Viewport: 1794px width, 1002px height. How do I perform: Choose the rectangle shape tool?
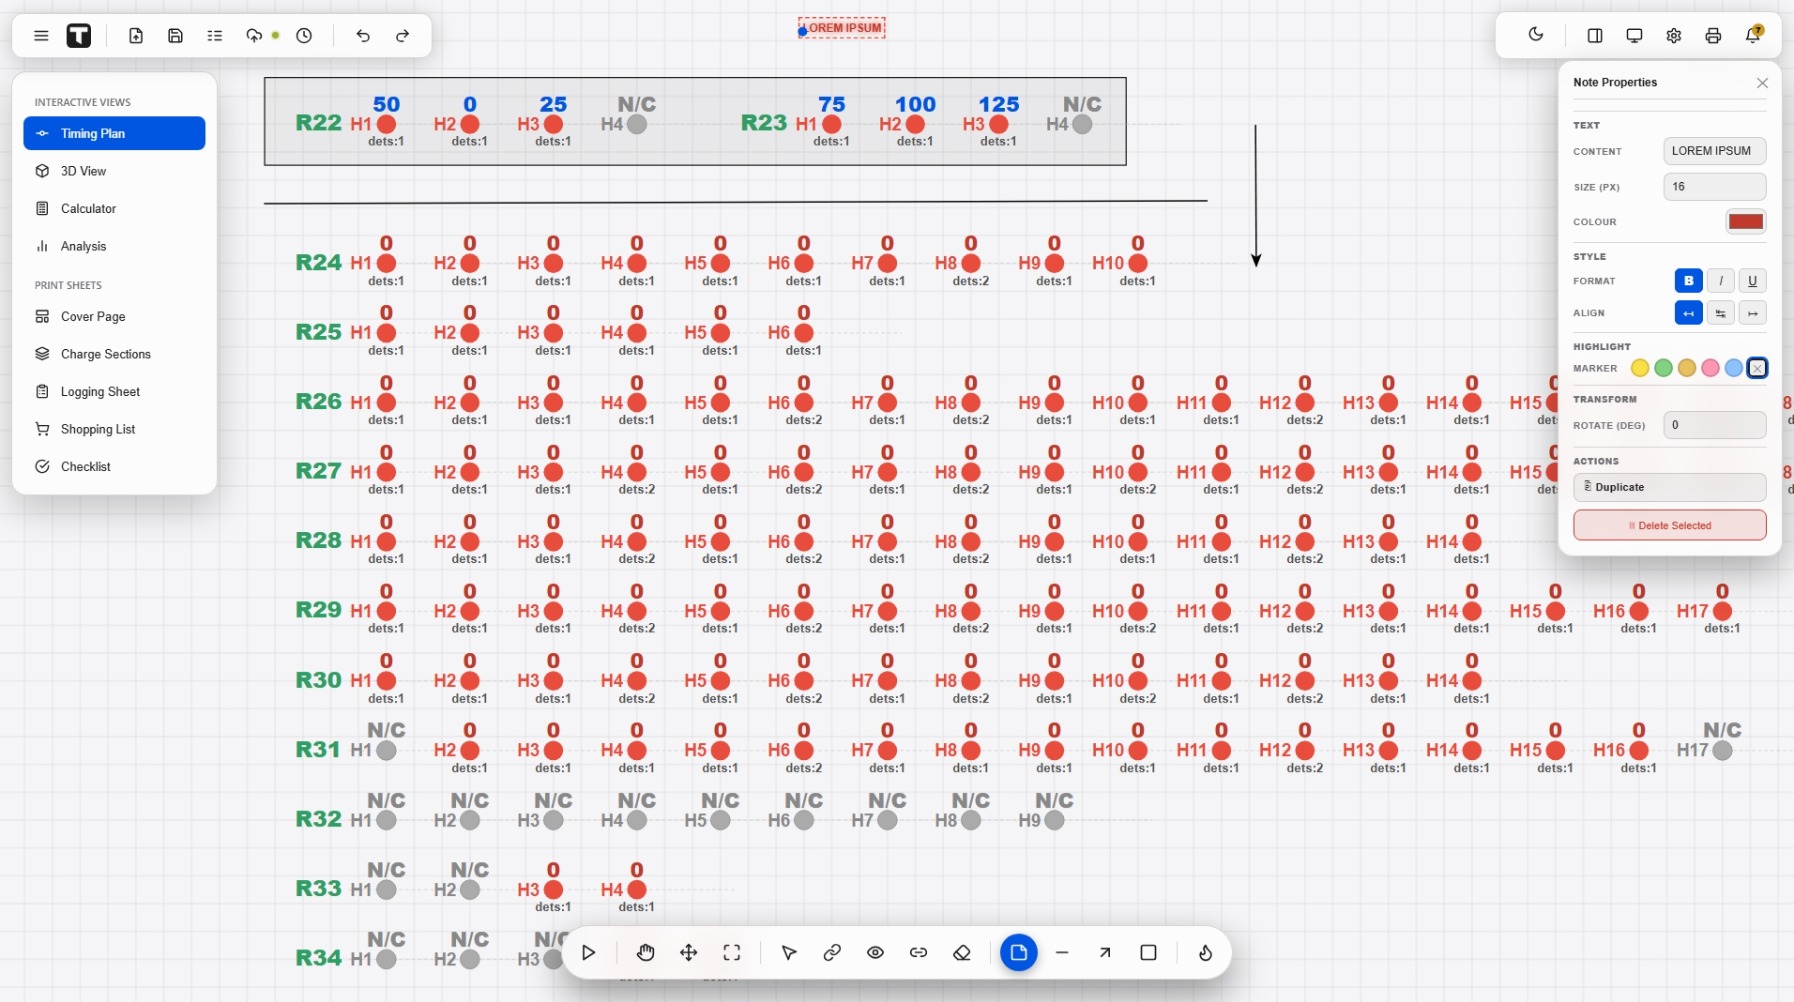coord(1149,953)
